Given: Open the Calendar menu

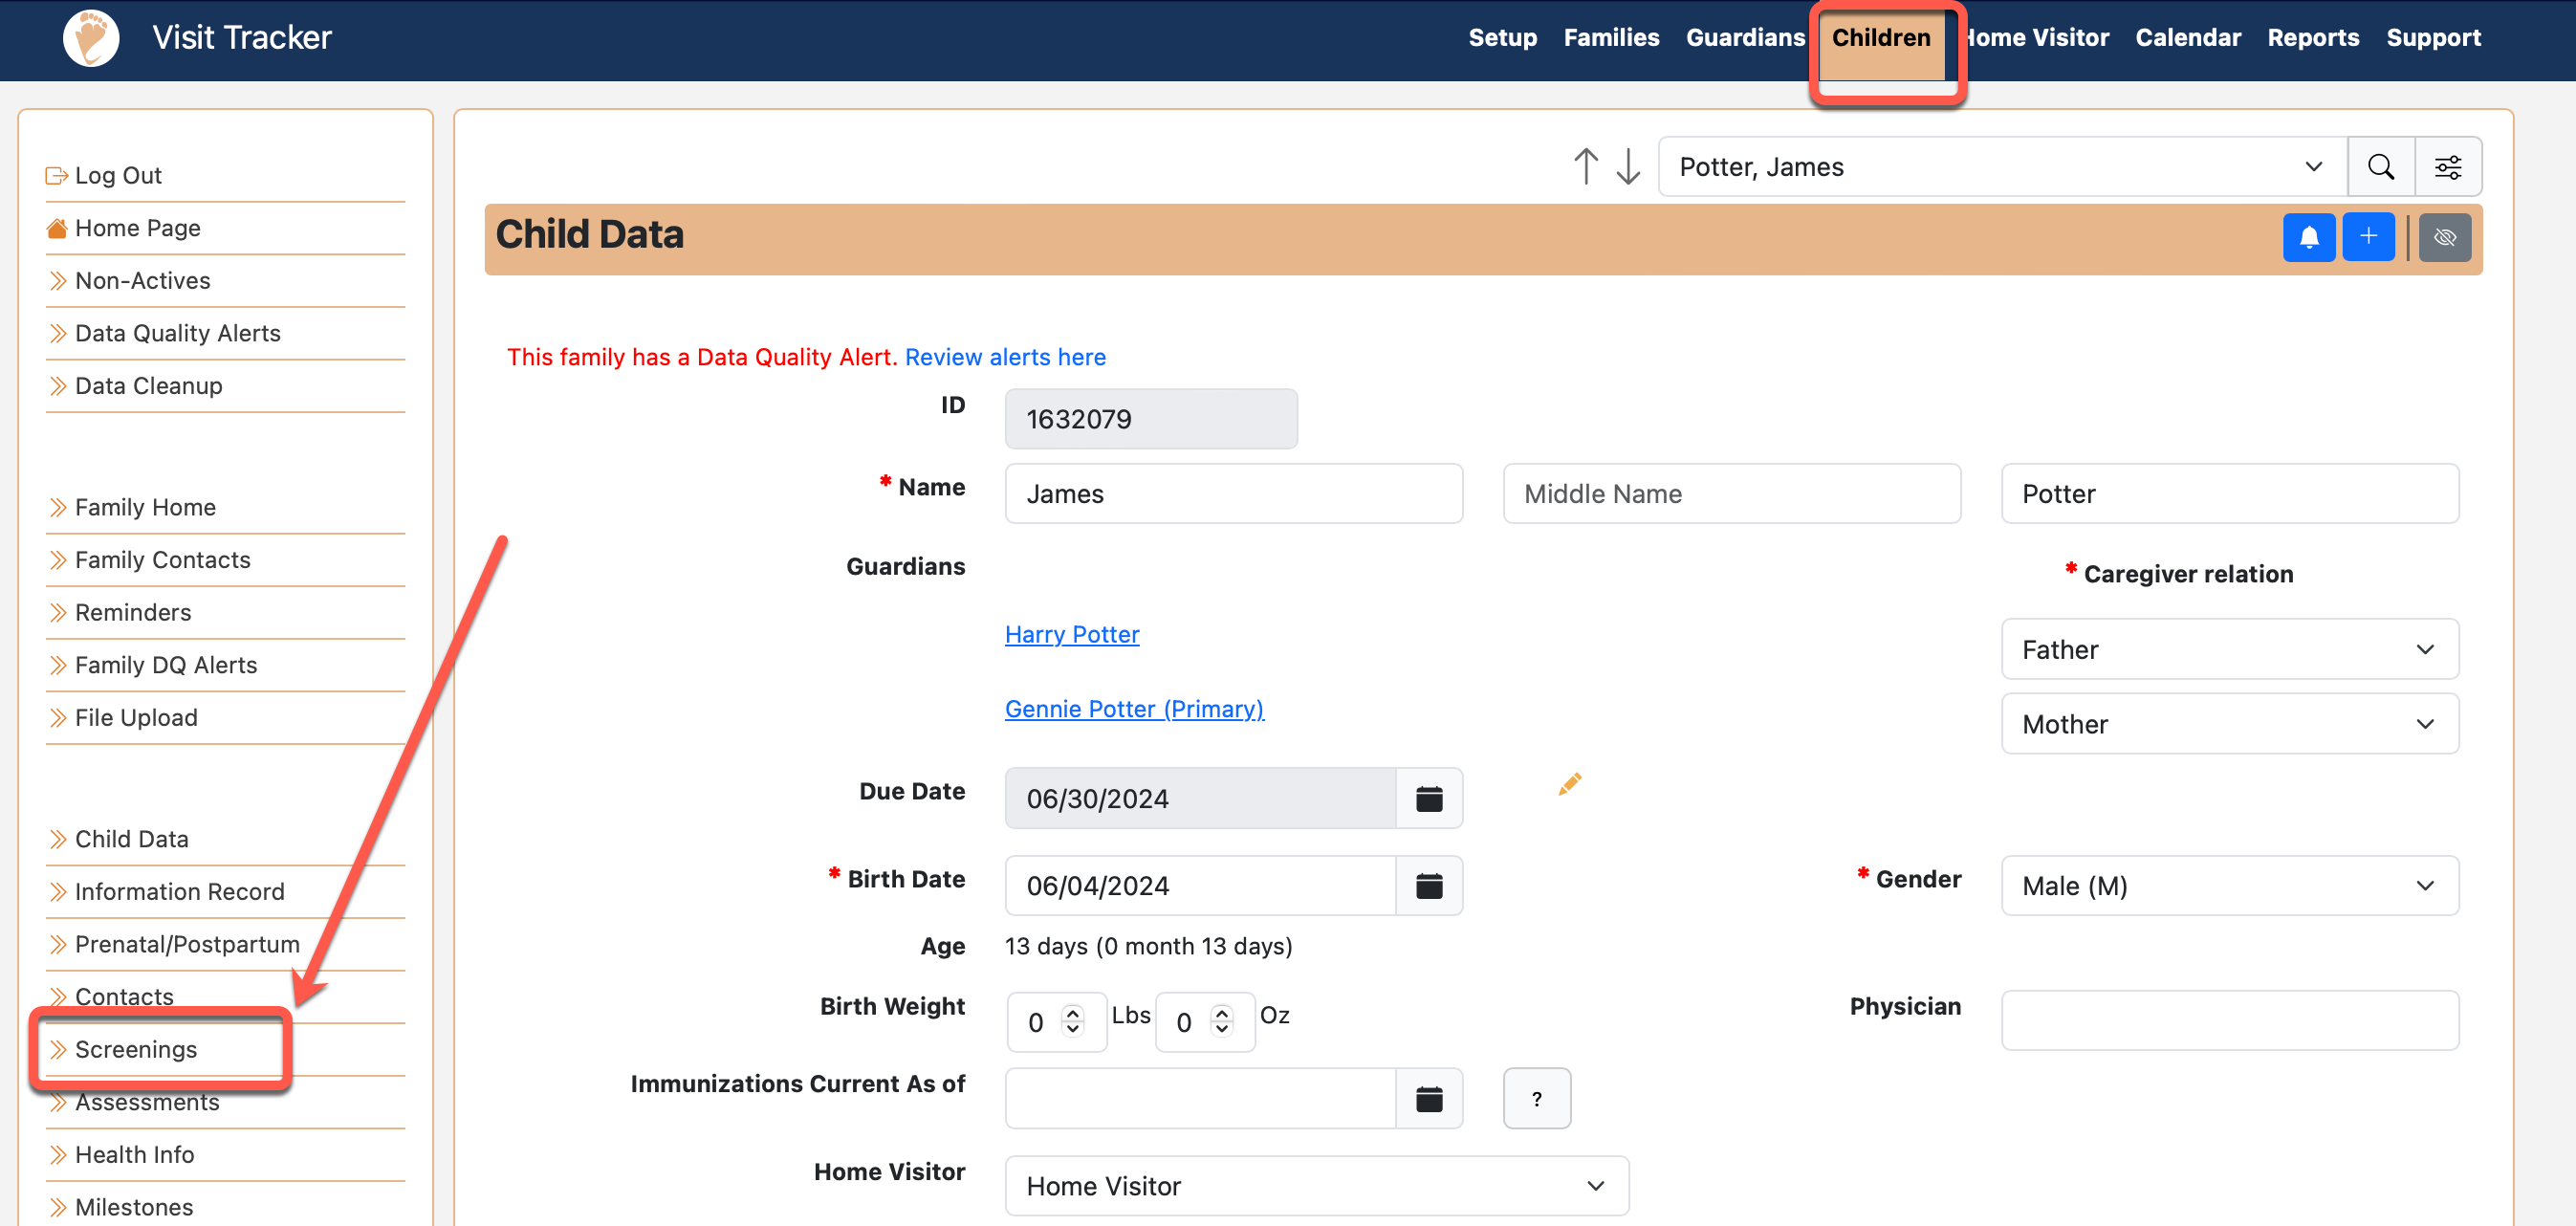Looking at the screenshot, I should click(2187, 38).
